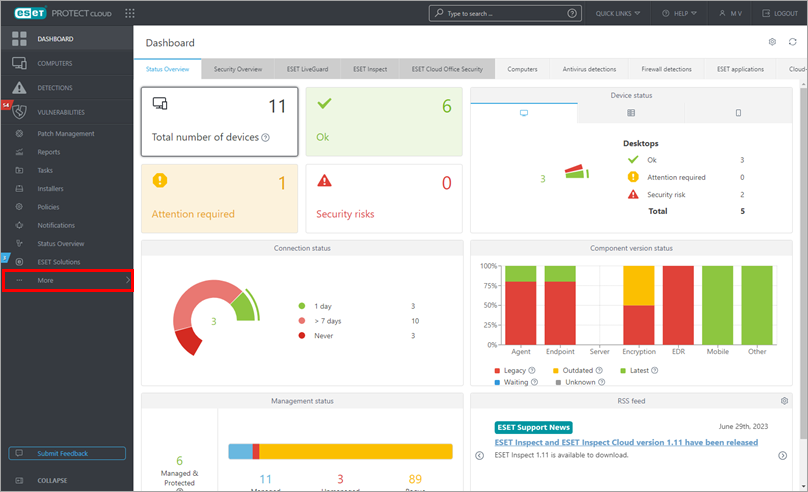Open the apps grid icon beside the ESET logo
Screen dimensions: 808x492
[130, 13]
